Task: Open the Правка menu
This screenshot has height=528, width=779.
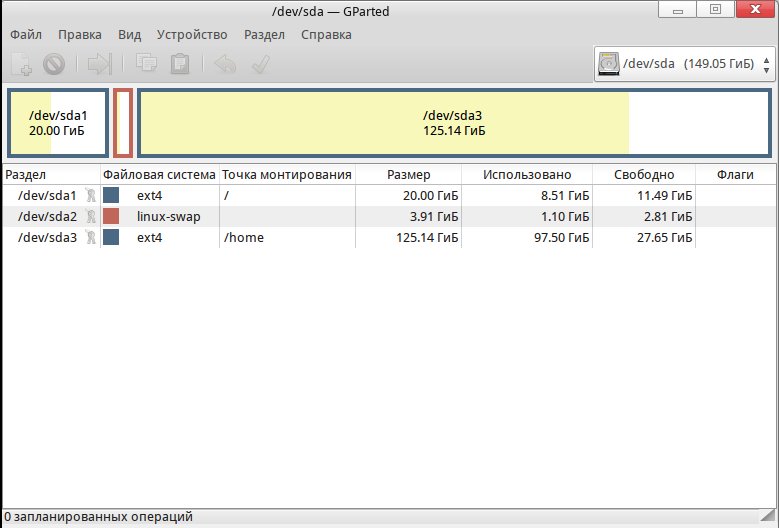Action: coord(80,35)
